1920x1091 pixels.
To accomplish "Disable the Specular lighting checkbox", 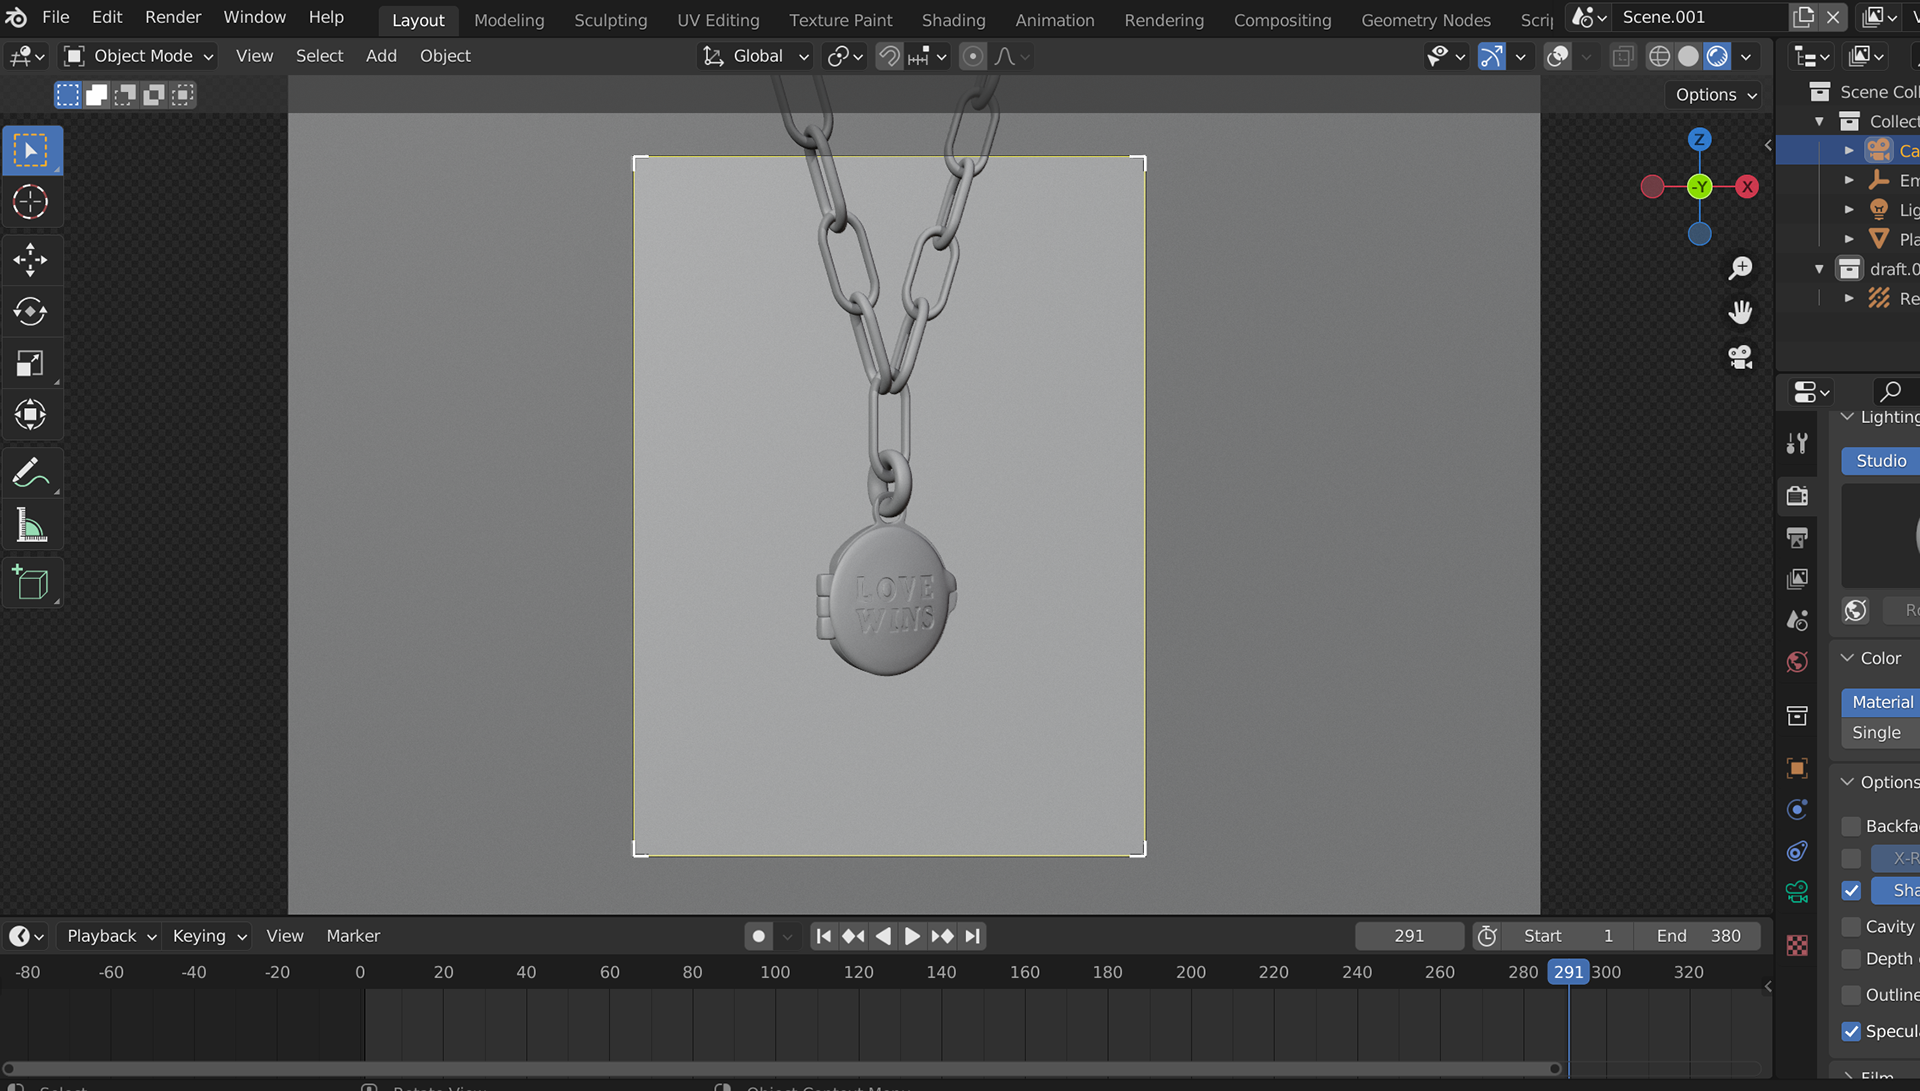I will pyautogui.click(x=1851, y=1031).
